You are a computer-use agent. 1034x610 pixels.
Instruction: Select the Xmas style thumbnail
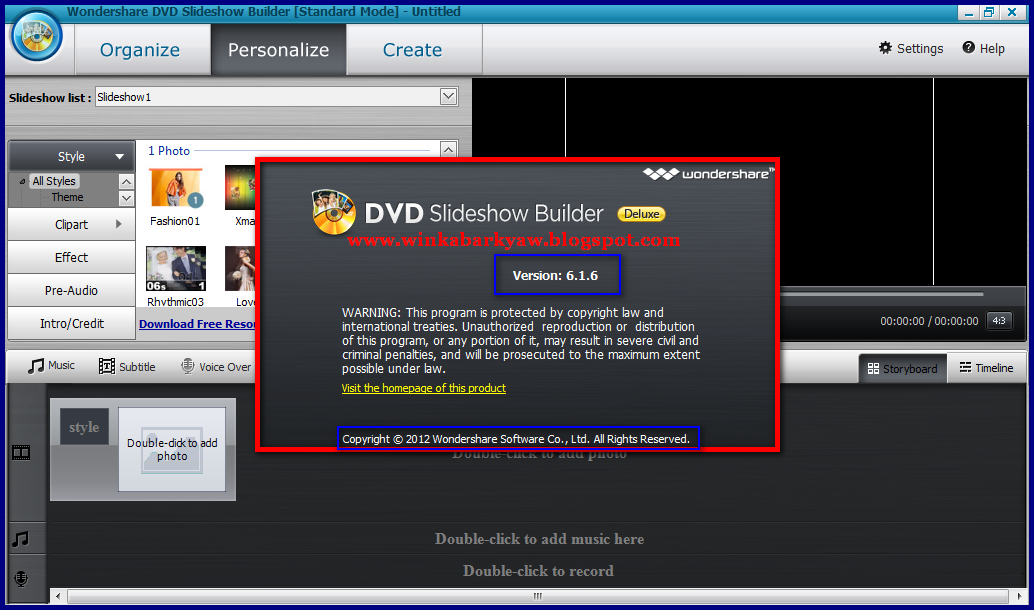[x=240, y=188]
